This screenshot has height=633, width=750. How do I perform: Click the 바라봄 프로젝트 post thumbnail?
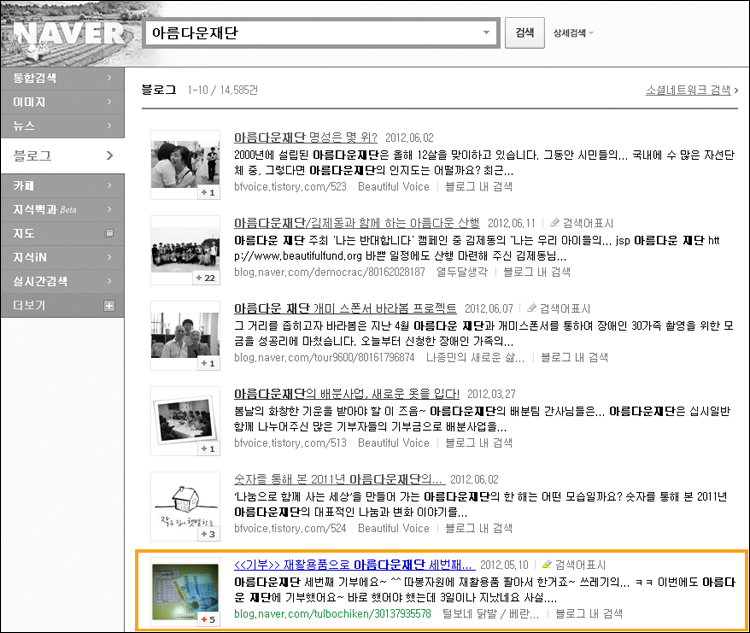pyautogui.click(x=185, y=335)
